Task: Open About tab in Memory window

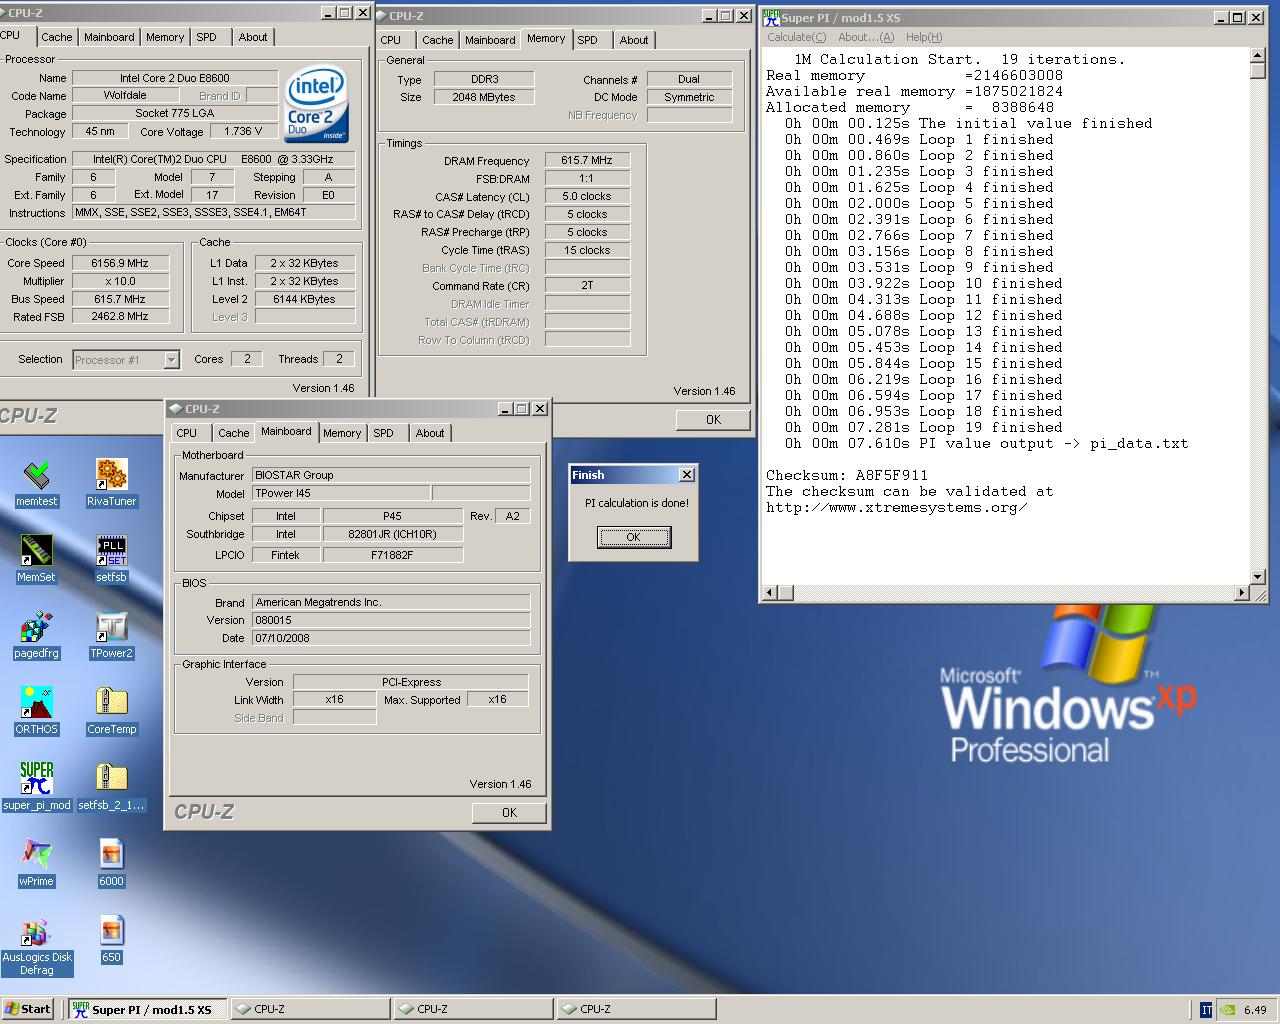Action: tap(634, 40)
